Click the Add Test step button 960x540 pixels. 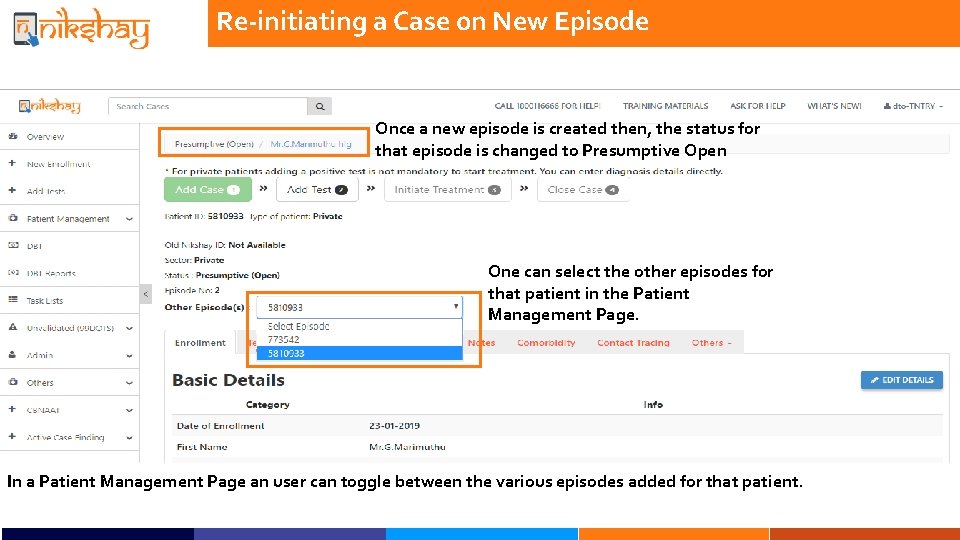(317, 190)
